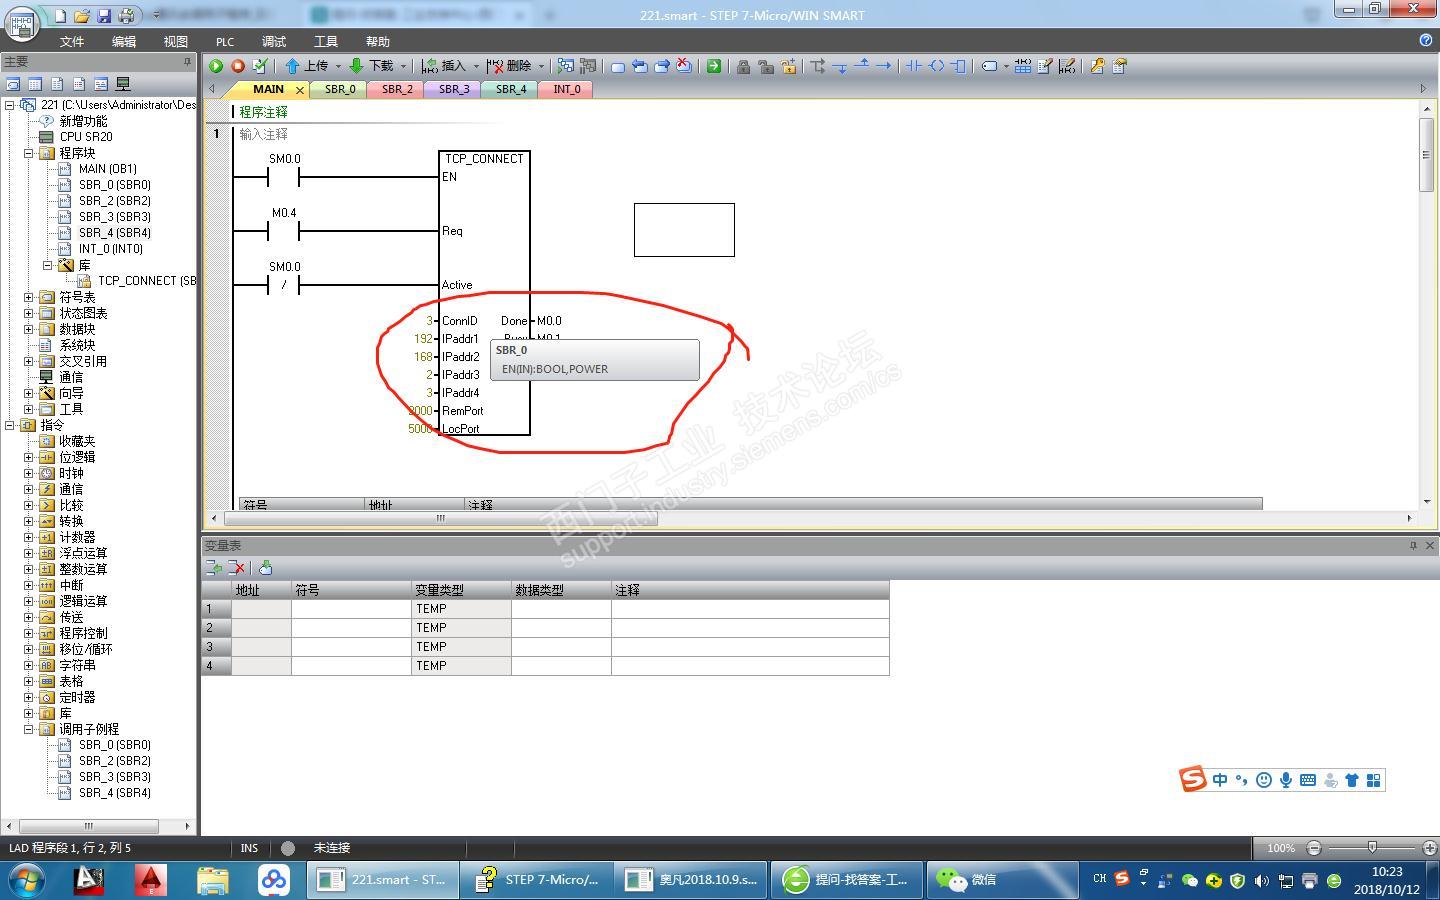Open the 视图 menu

176,41
